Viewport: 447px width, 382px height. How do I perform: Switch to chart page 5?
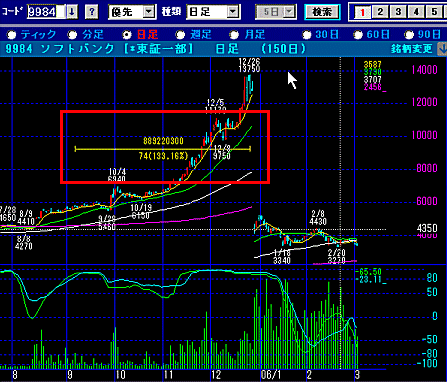click(434, 12)
